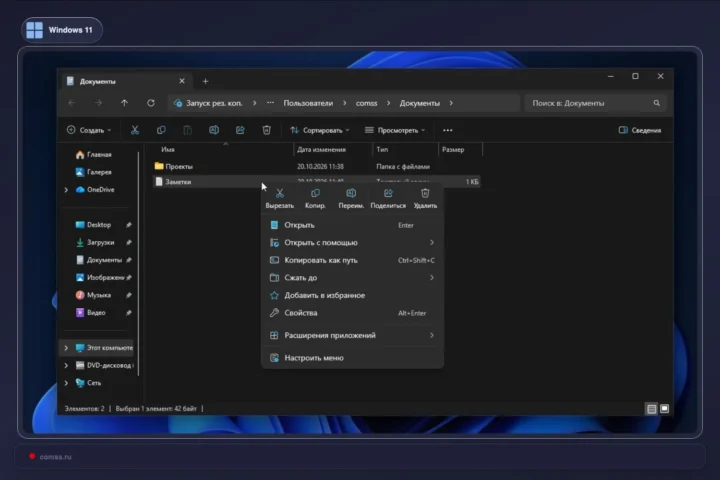
Task: Choose Поделиться in the context menu
Action: (x=388, y=198)
